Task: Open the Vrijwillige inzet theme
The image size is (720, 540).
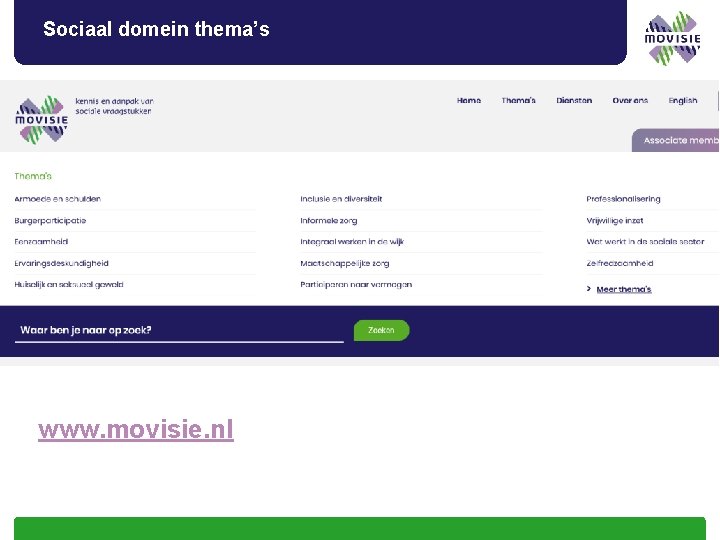Action: [x=614, y=220]
